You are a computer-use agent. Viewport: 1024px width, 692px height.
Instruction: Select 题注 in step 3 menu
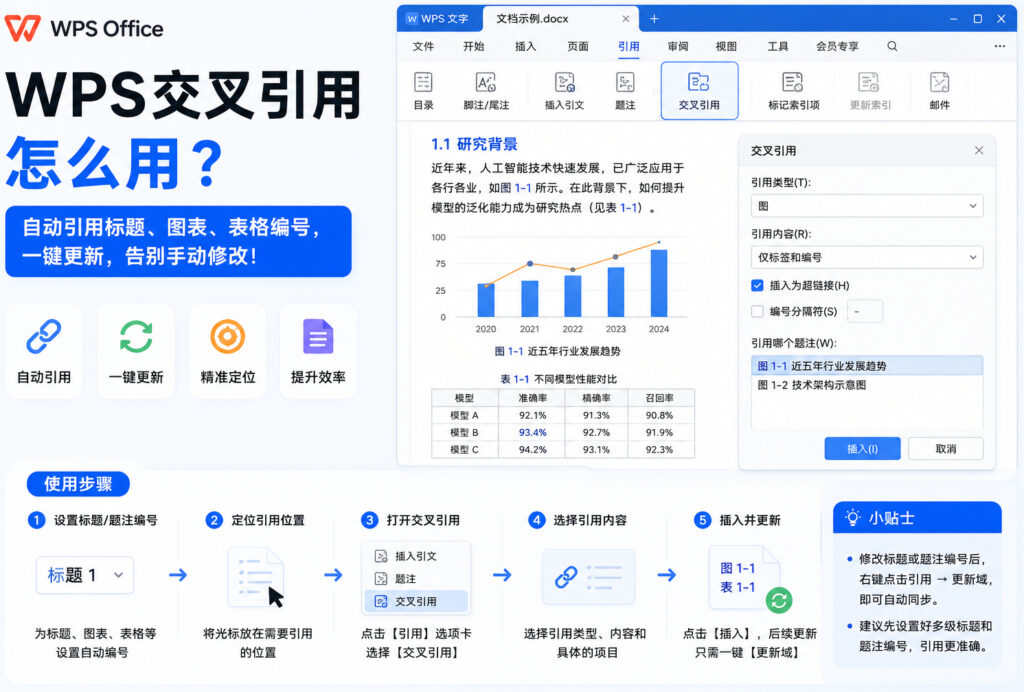415,579
